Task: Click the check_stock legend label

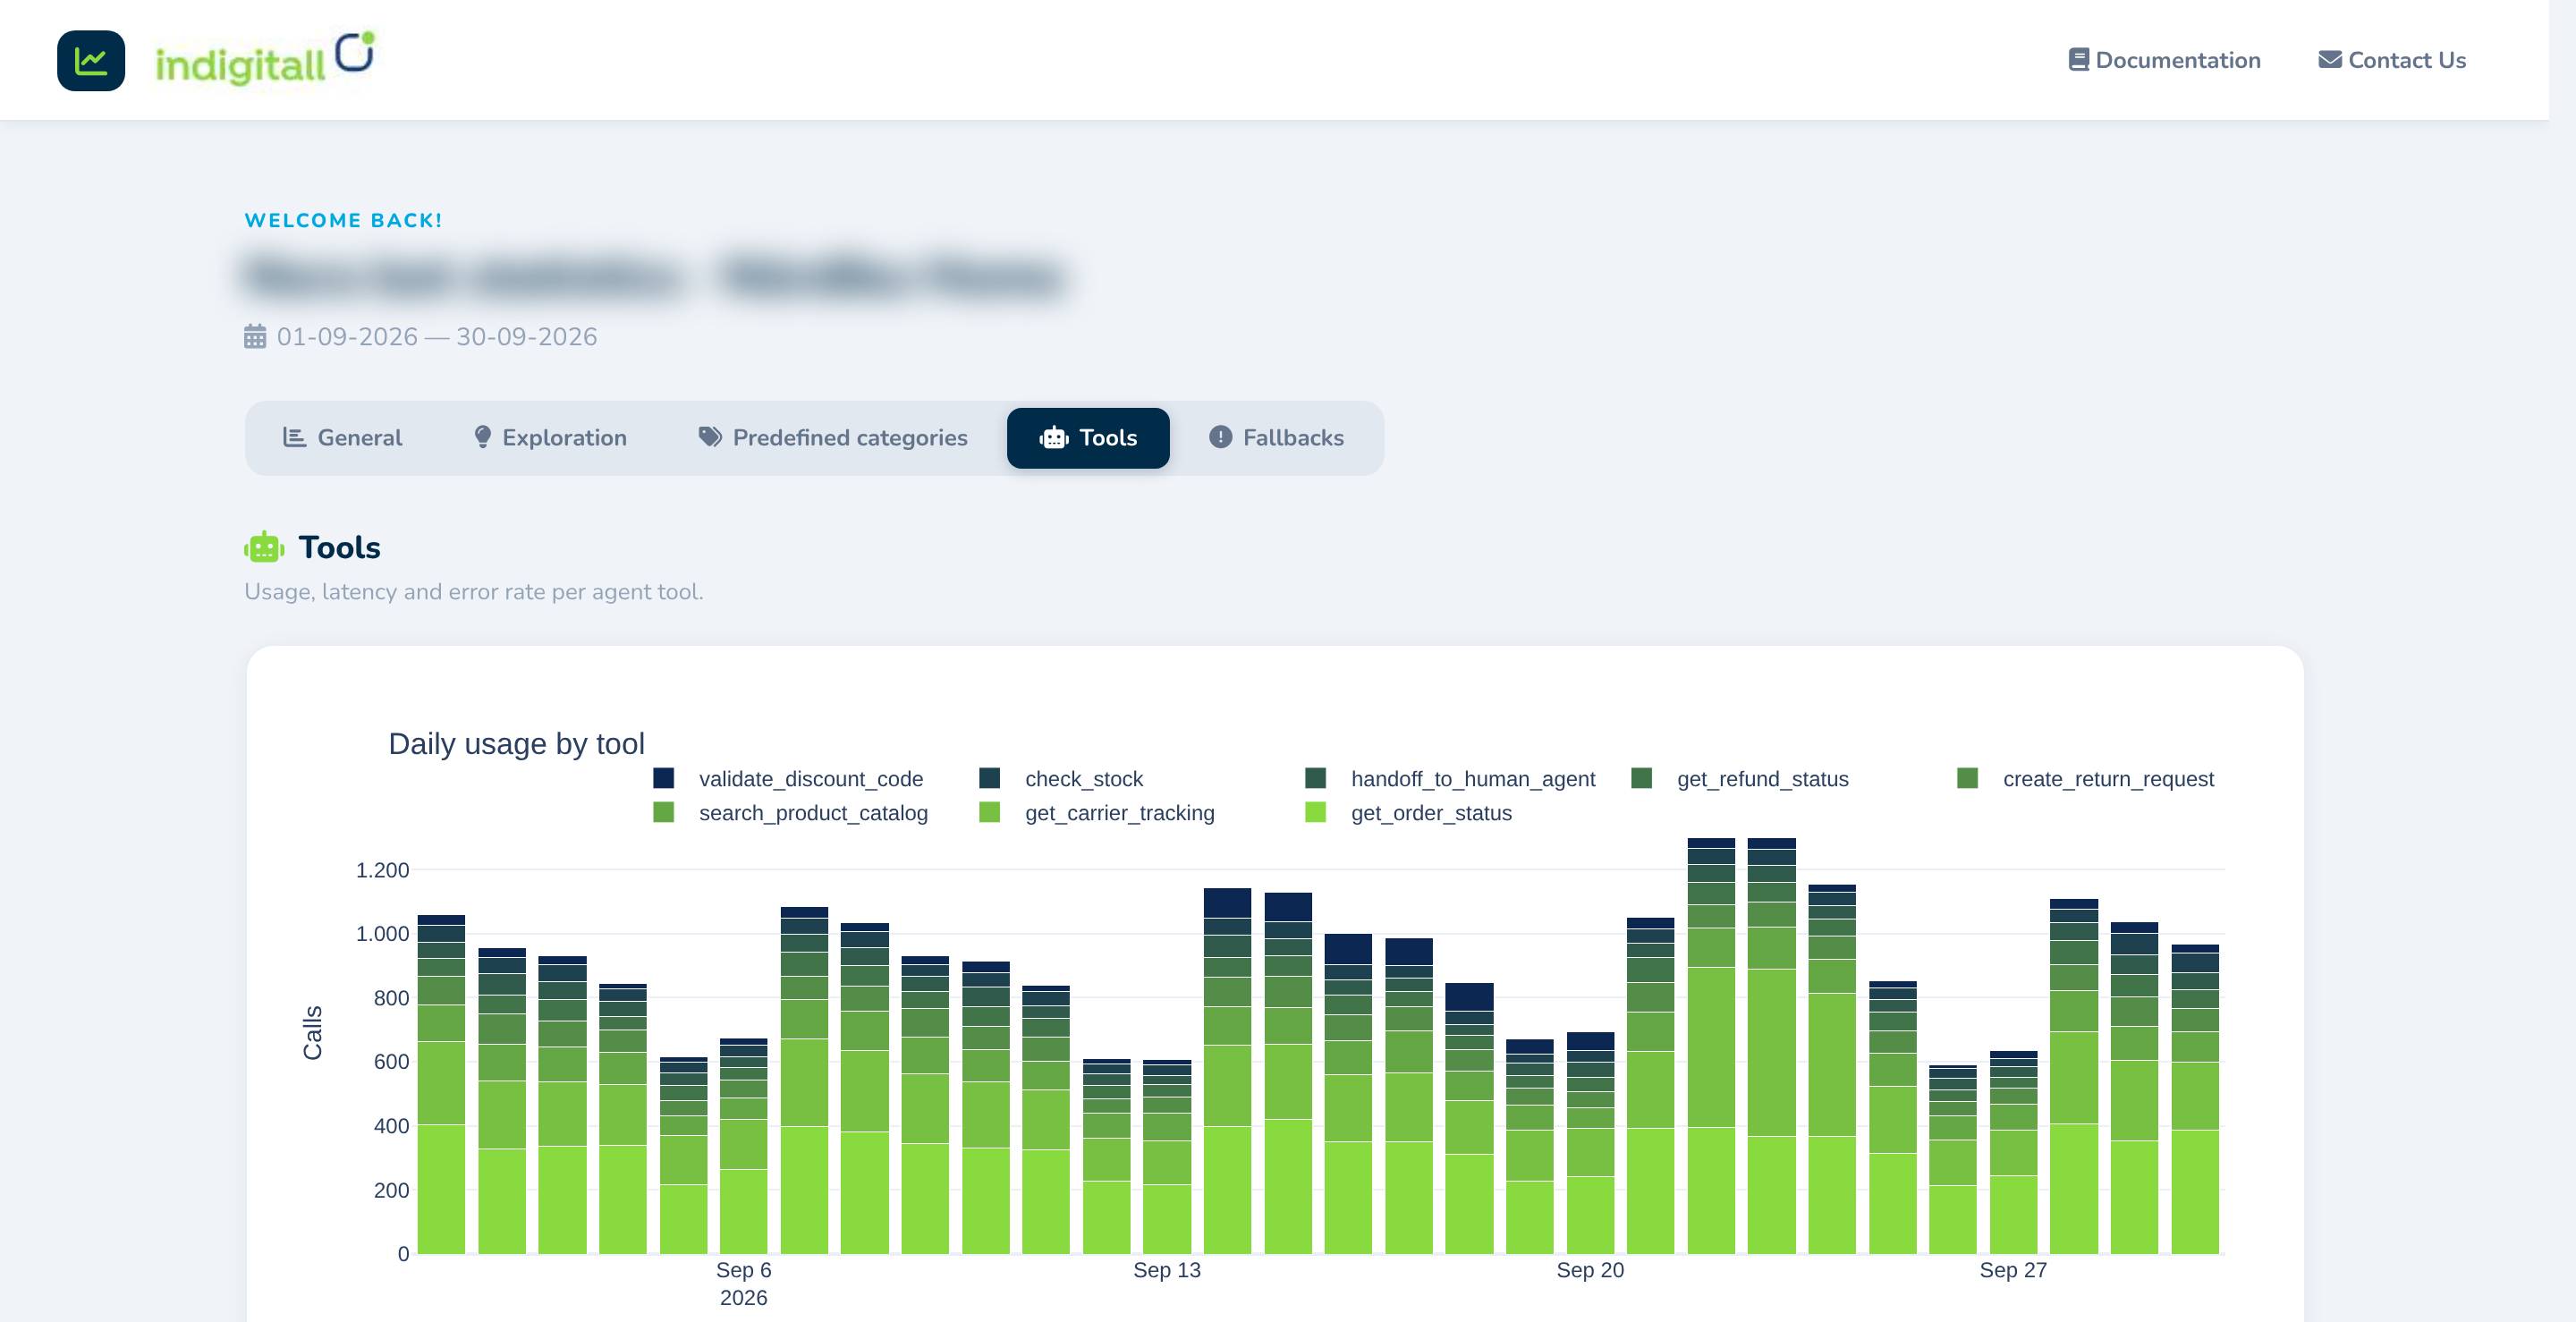Action: click(1084, 779)
